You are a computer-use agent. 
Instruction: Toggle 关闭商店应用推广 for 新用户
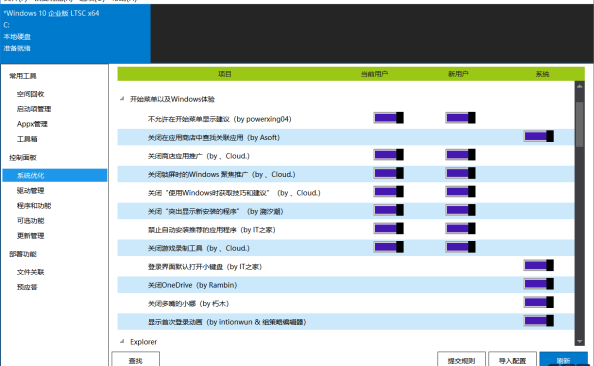pyautogui.click(x=460, y=155)
